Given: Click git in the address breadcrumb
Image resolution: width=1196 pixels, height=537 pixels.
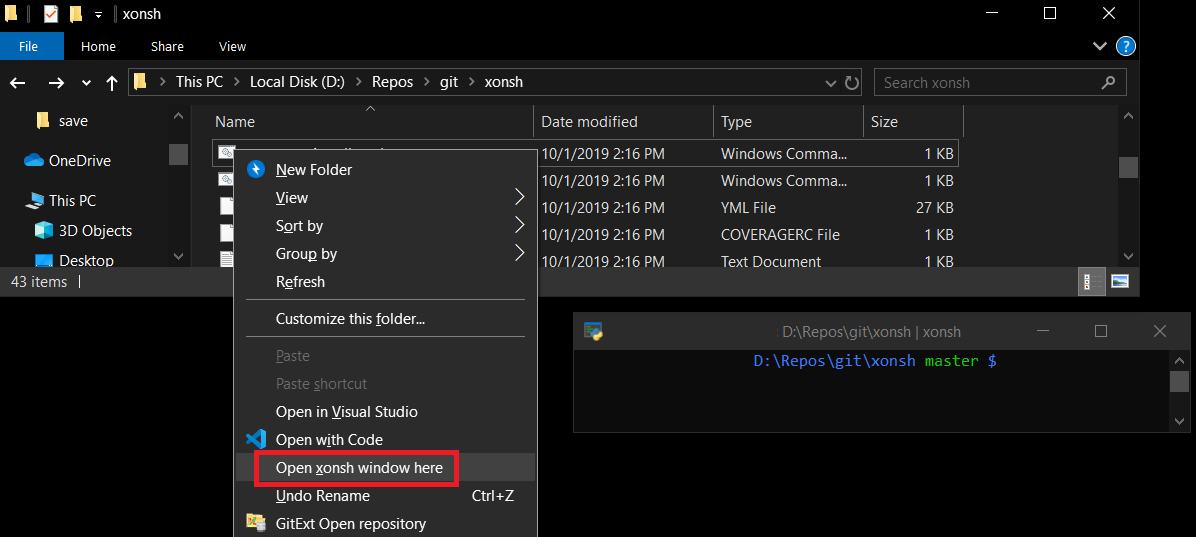Looking at the screenshot, I should coord(449,82).
